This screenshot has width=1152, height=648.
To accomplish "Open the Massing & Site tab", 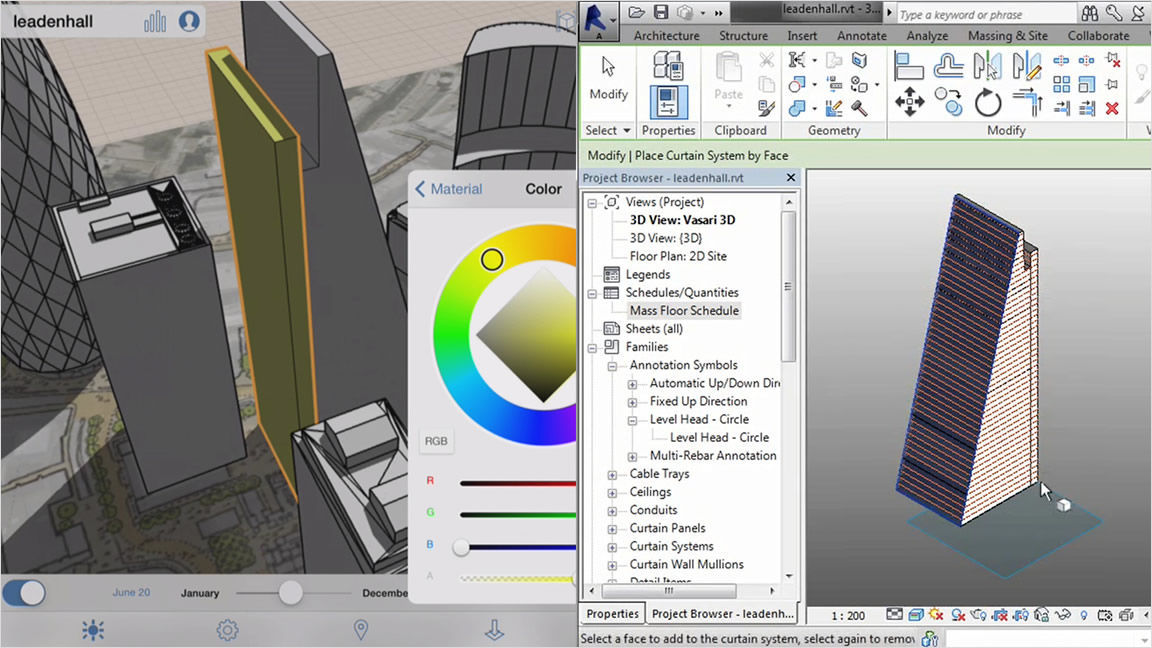I will (x=1007, y=35).
